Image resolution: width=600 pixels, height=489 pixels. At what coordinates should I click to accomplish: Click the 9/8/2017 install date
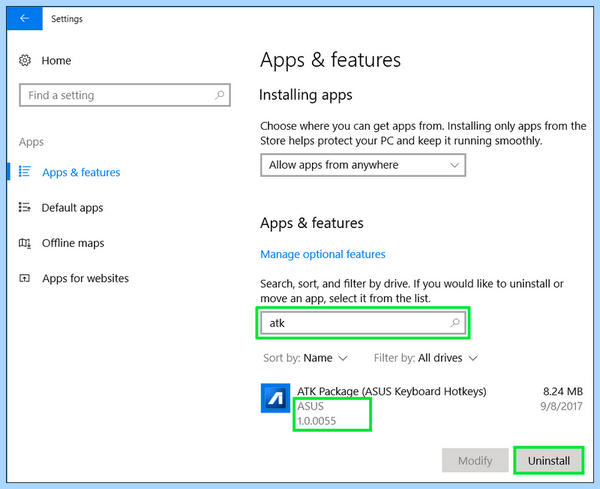click(561, 406)
